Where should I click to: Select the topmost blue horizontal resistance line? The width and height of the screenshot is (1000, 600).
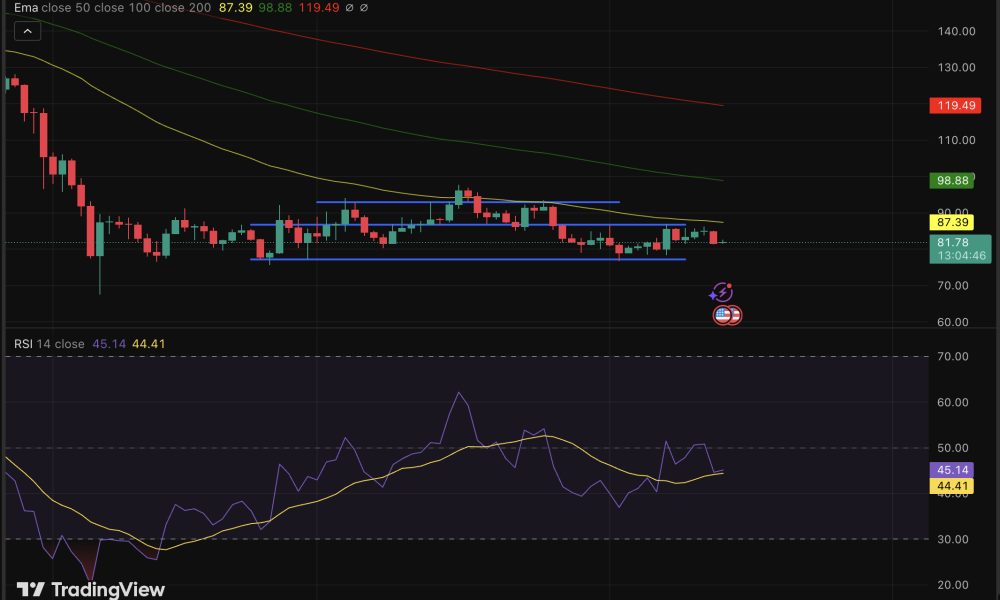pyautogui.click(x=468, y=202)
